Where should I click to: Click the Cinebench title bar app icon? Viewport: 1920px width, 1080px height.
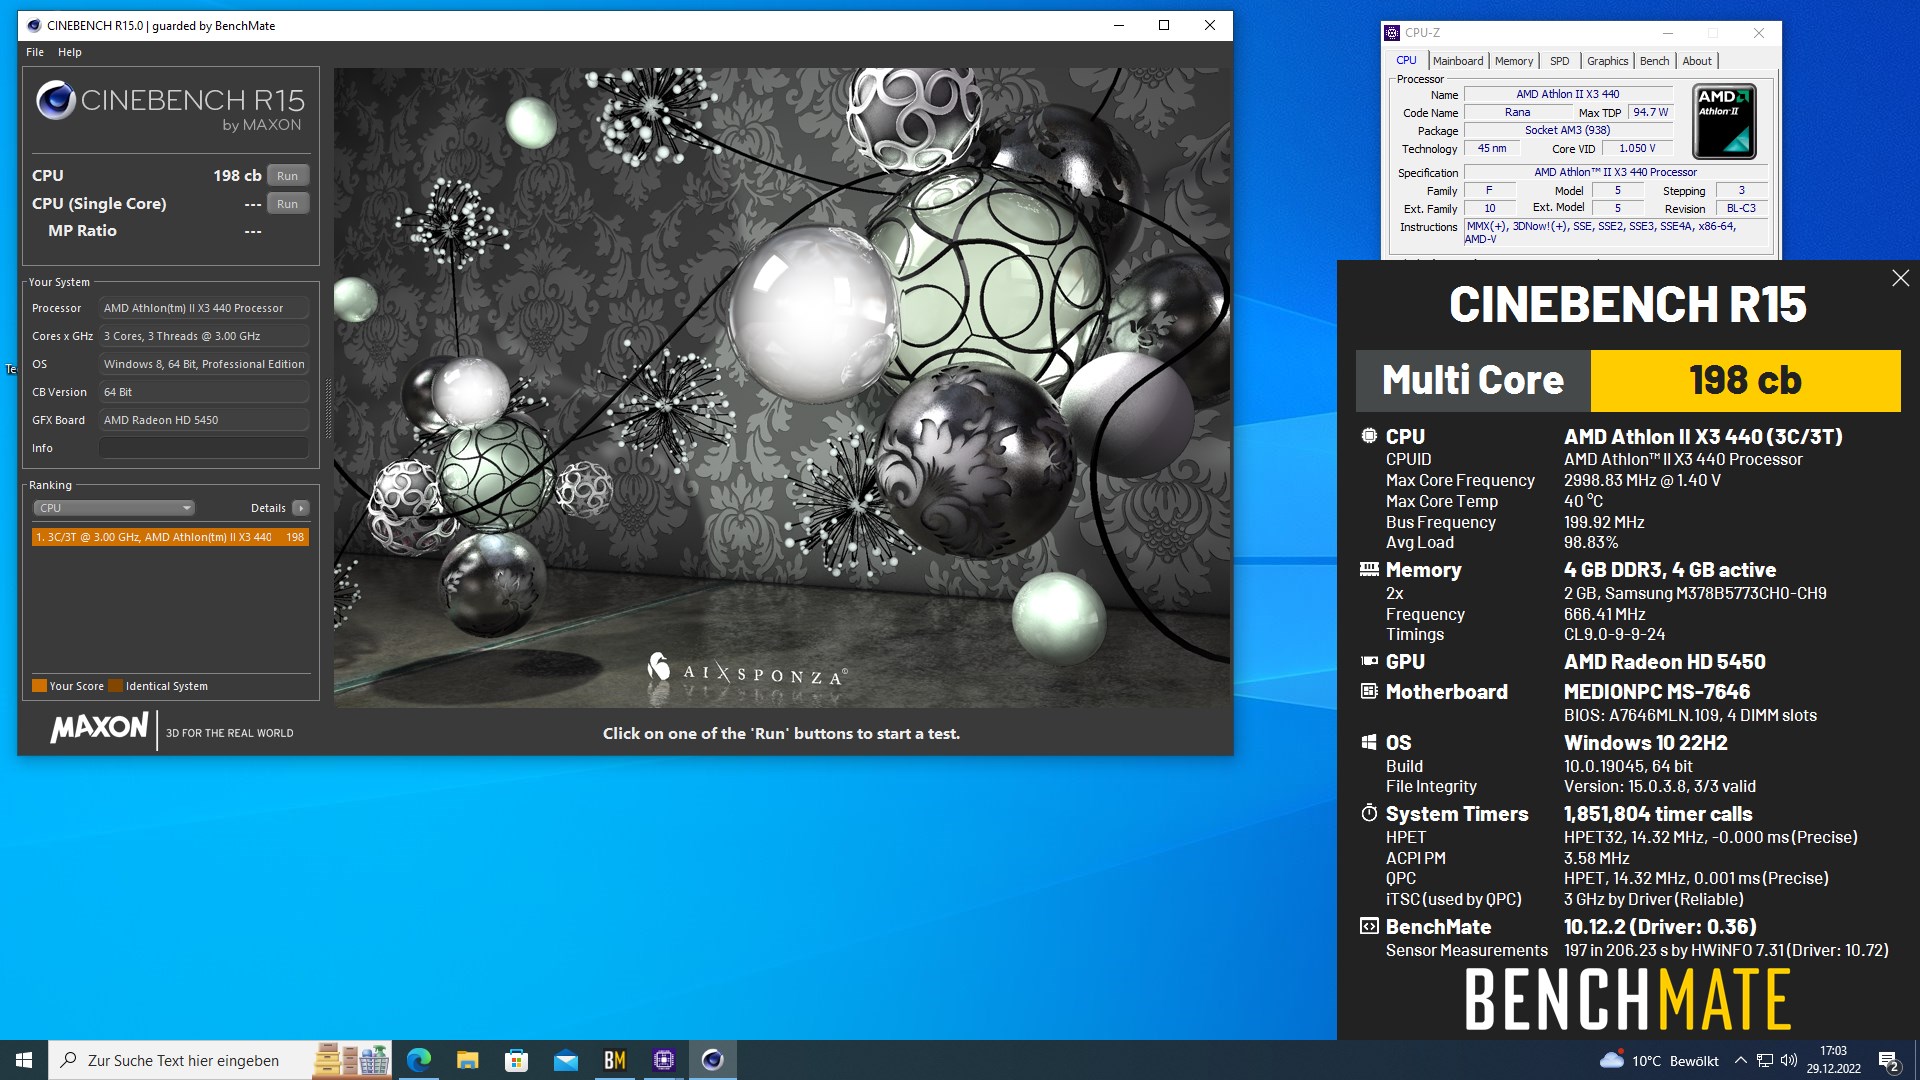pos(34,25)
